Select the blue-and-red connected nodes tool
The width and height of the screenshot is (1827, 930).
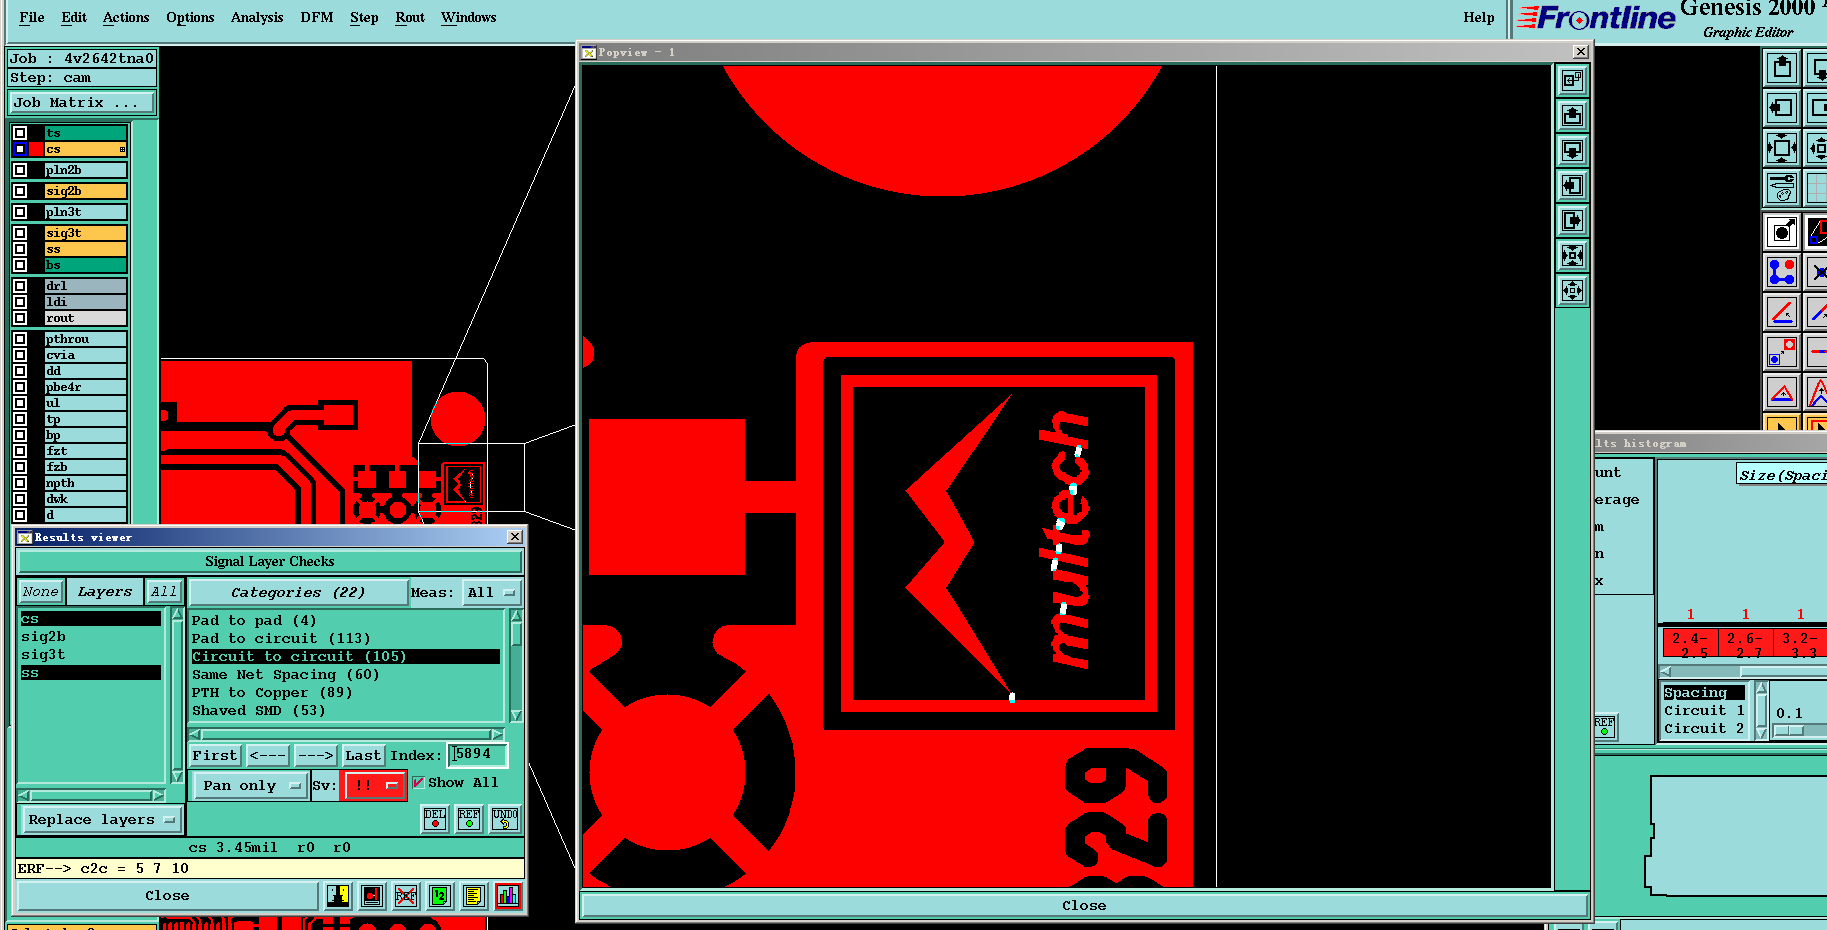[1781, 272]
